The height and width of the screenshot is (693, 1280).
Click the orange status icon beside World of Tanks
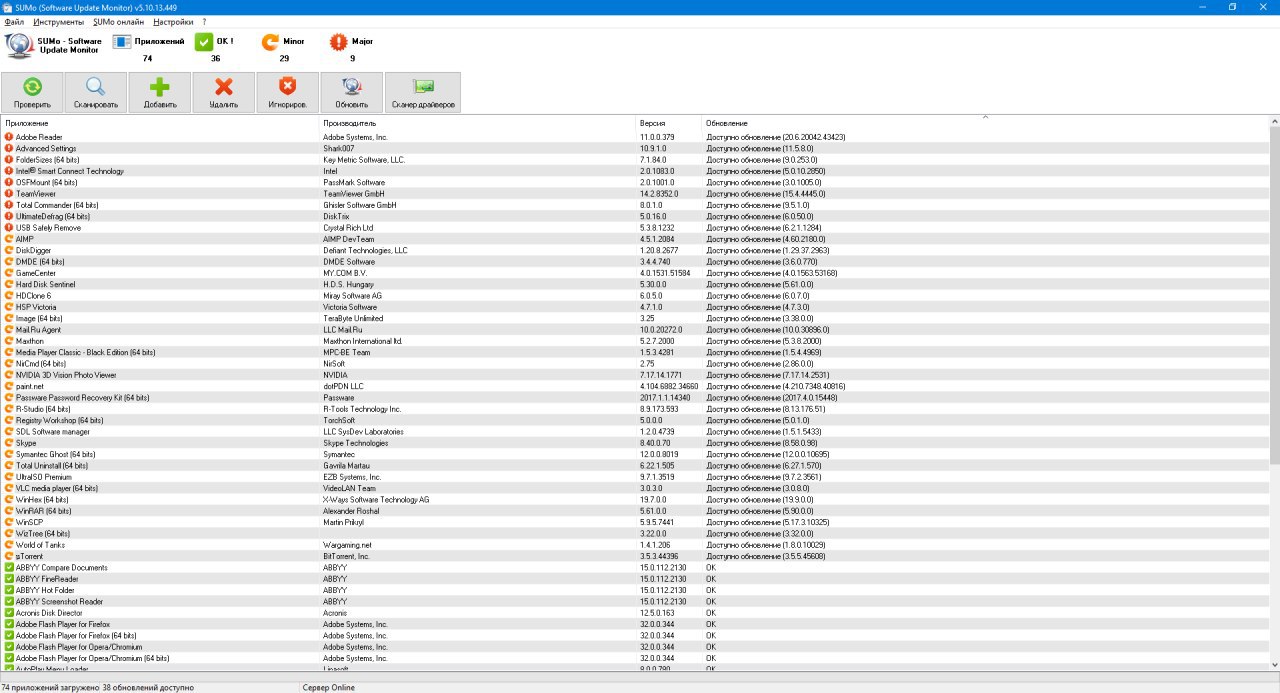coord(9,545)
